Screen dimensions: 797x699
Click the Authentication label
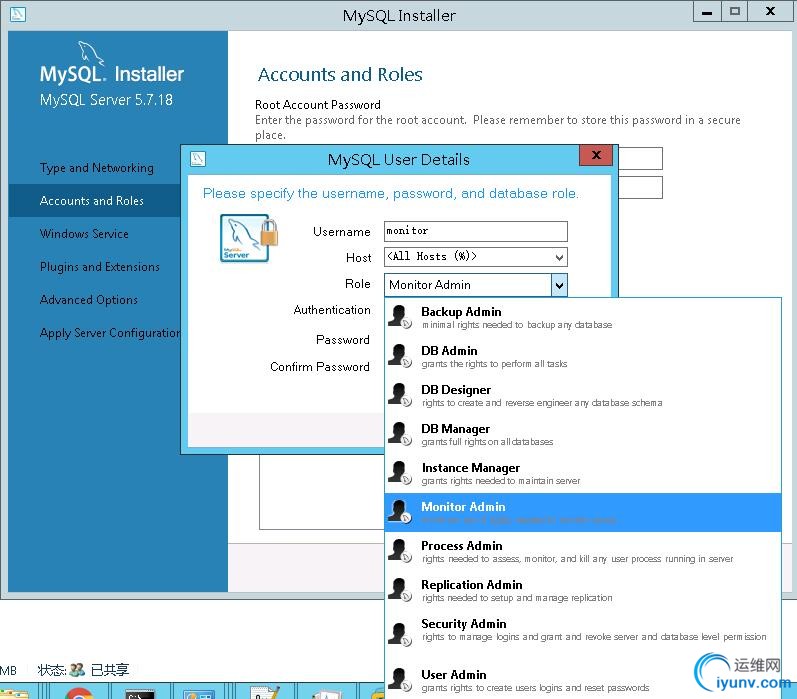click(x=332, y=310)
